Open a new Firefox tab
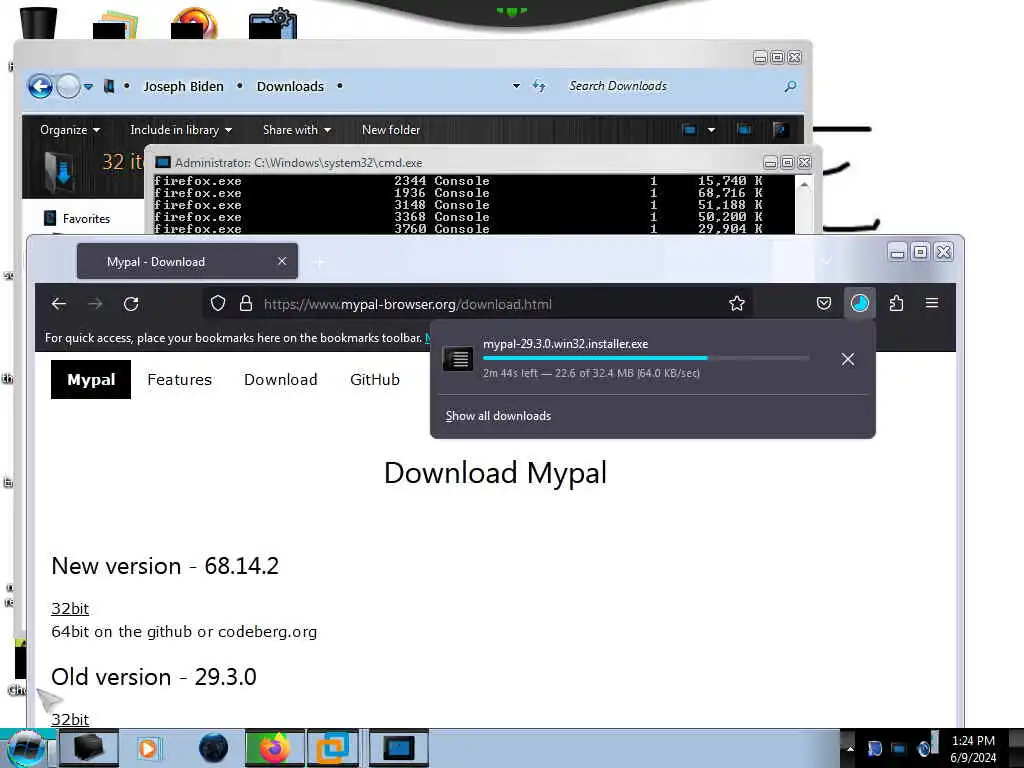 click(319, 263)
